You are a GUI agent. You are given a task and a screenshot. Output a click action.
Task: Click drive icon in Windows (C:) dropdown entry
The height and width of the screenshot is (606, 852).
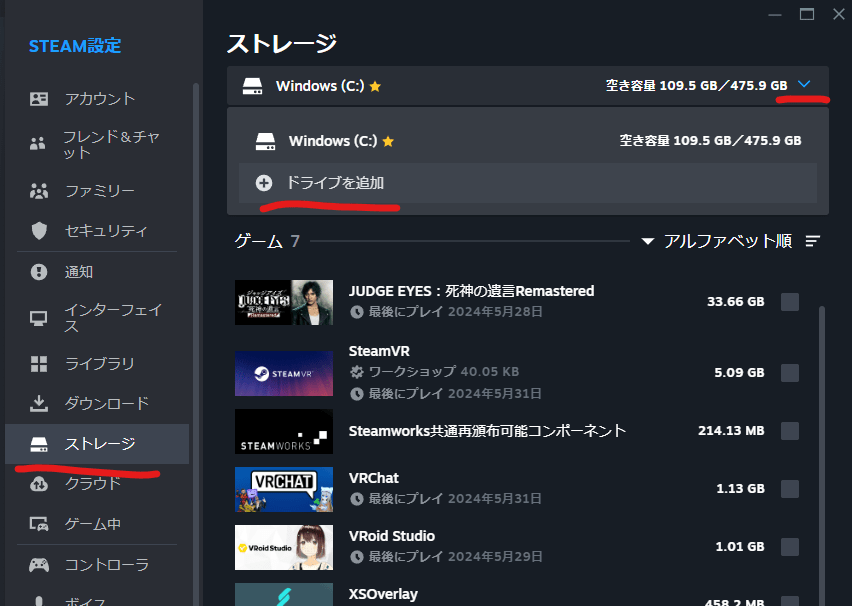tap(265, 141)
